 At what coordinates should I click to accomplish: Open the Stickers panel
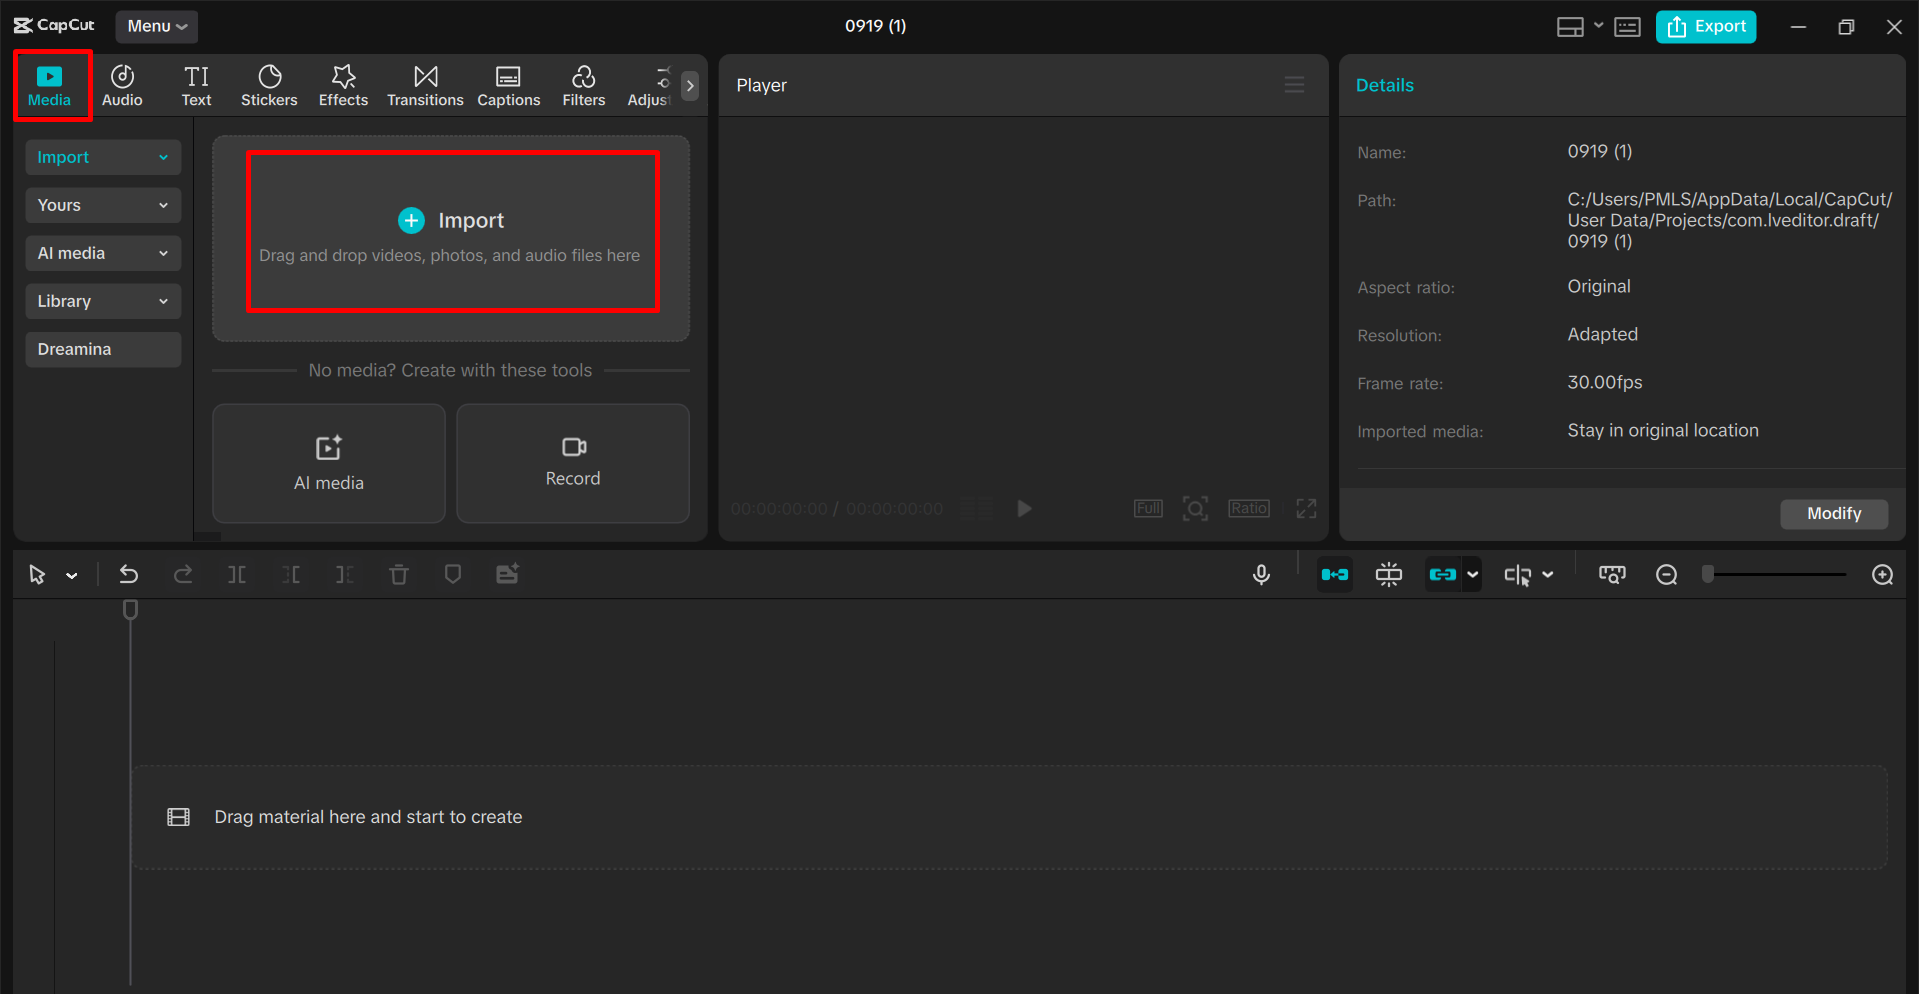[x=269, y=85]
